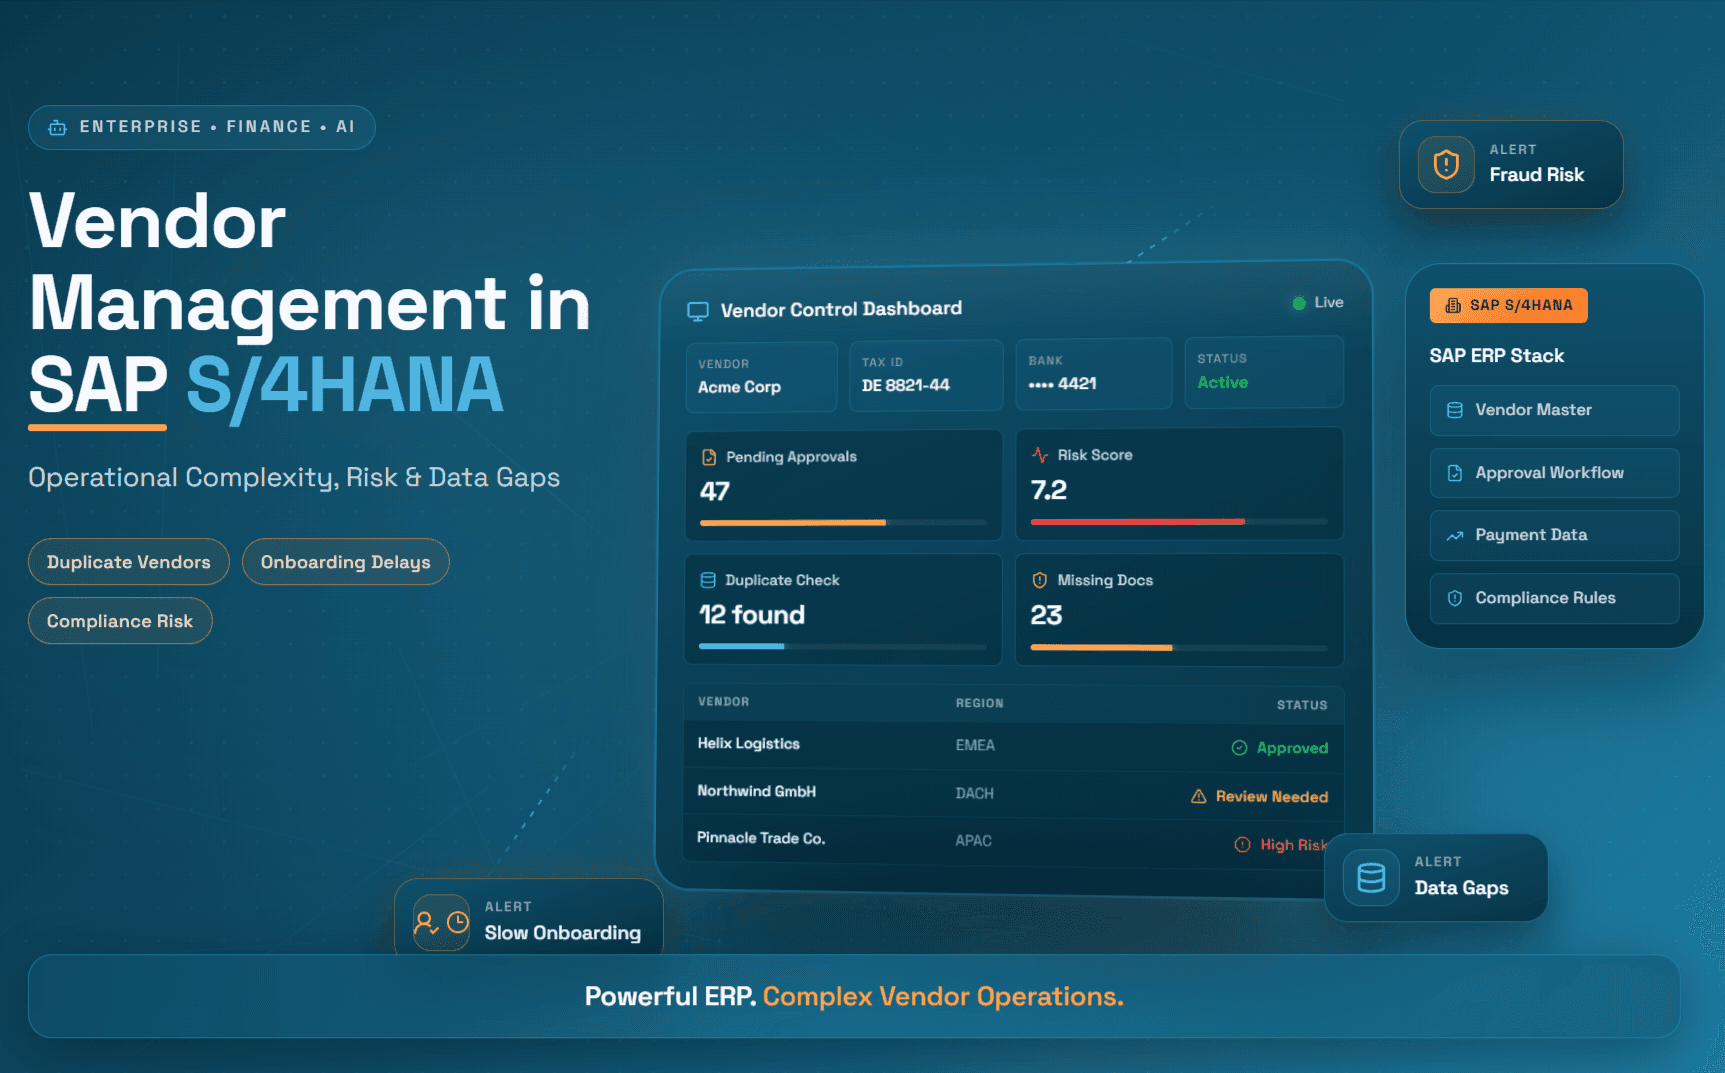Click the robot icon in Enterprise Finance AI badge

click(58, 127)
